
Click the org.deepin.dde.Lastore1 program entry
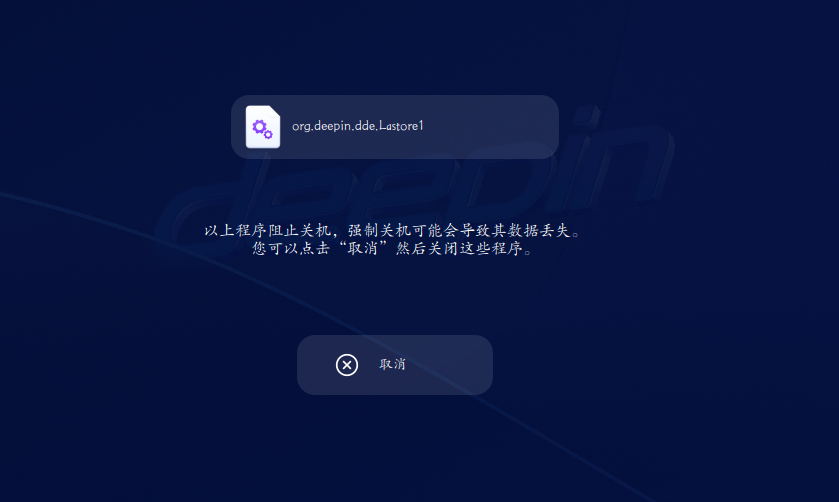[x=395, y=127]
